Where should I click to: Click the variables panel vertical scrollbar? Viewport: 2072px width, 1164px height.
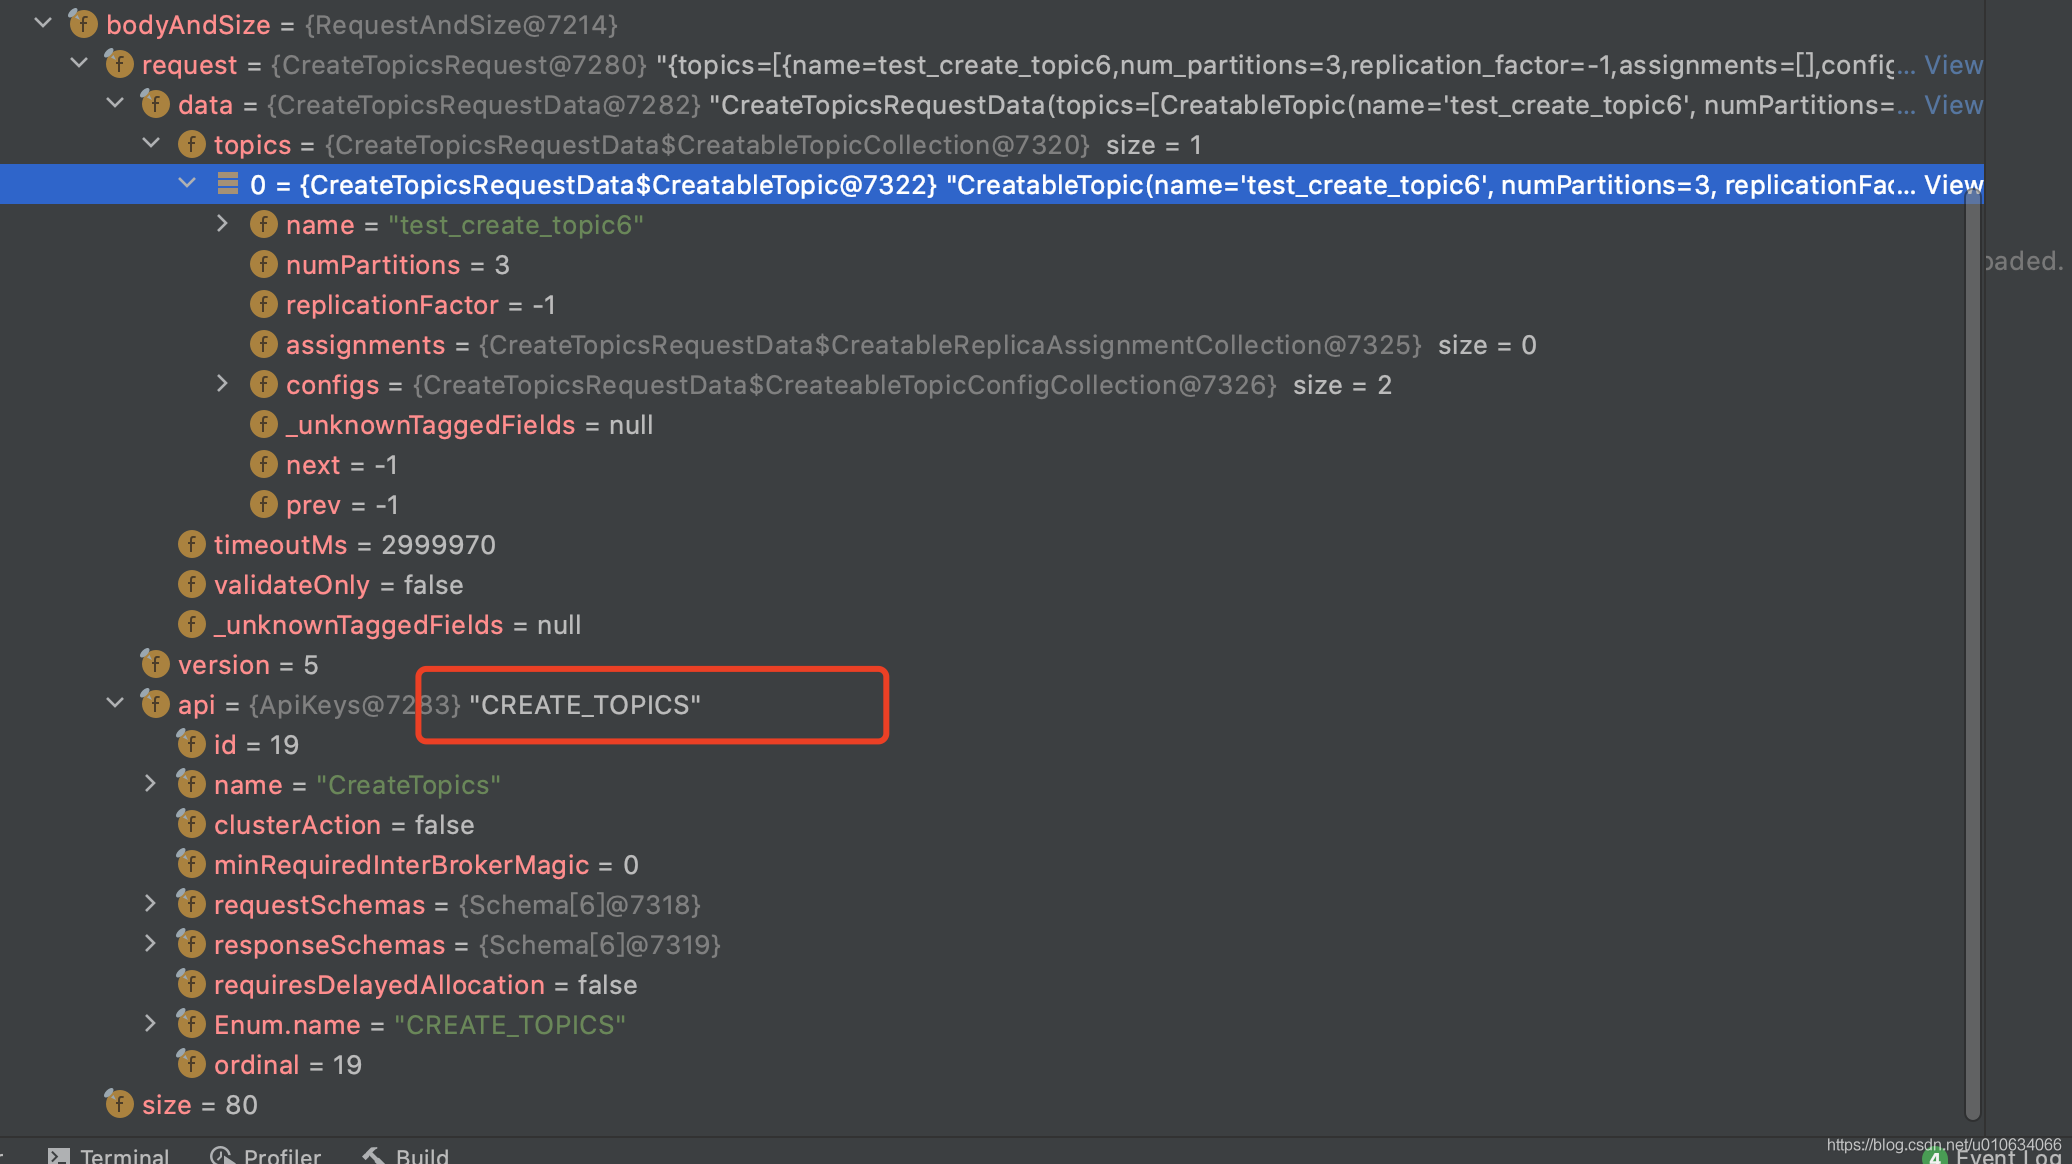click(x=1972, y=655)
